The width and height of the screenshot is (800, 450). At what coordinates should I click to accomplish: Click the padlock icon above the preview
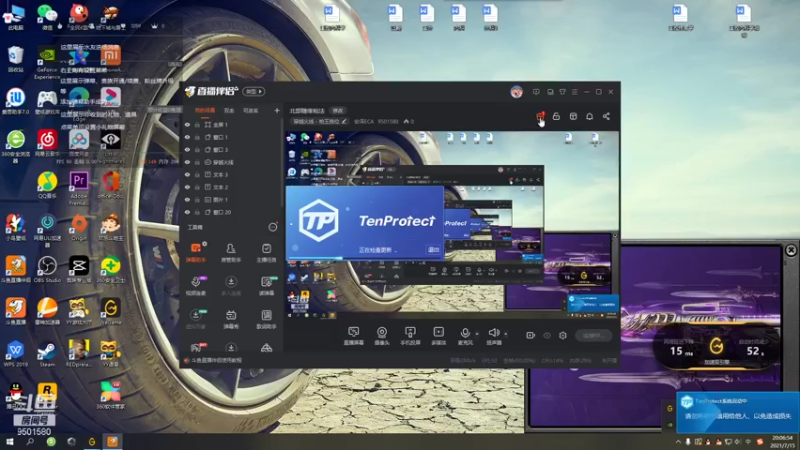click(x=556, y=116)
